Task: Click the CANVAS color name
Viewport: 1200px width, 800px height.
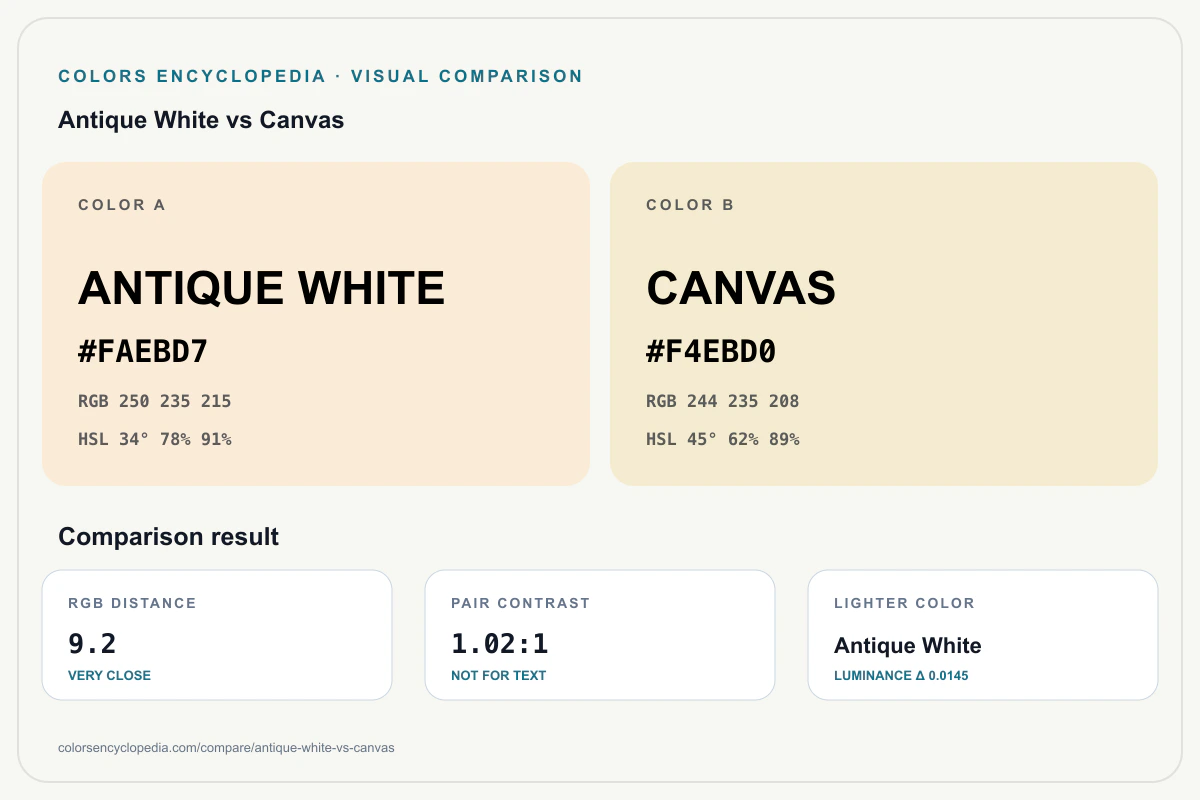Action: tap(741, 288)
